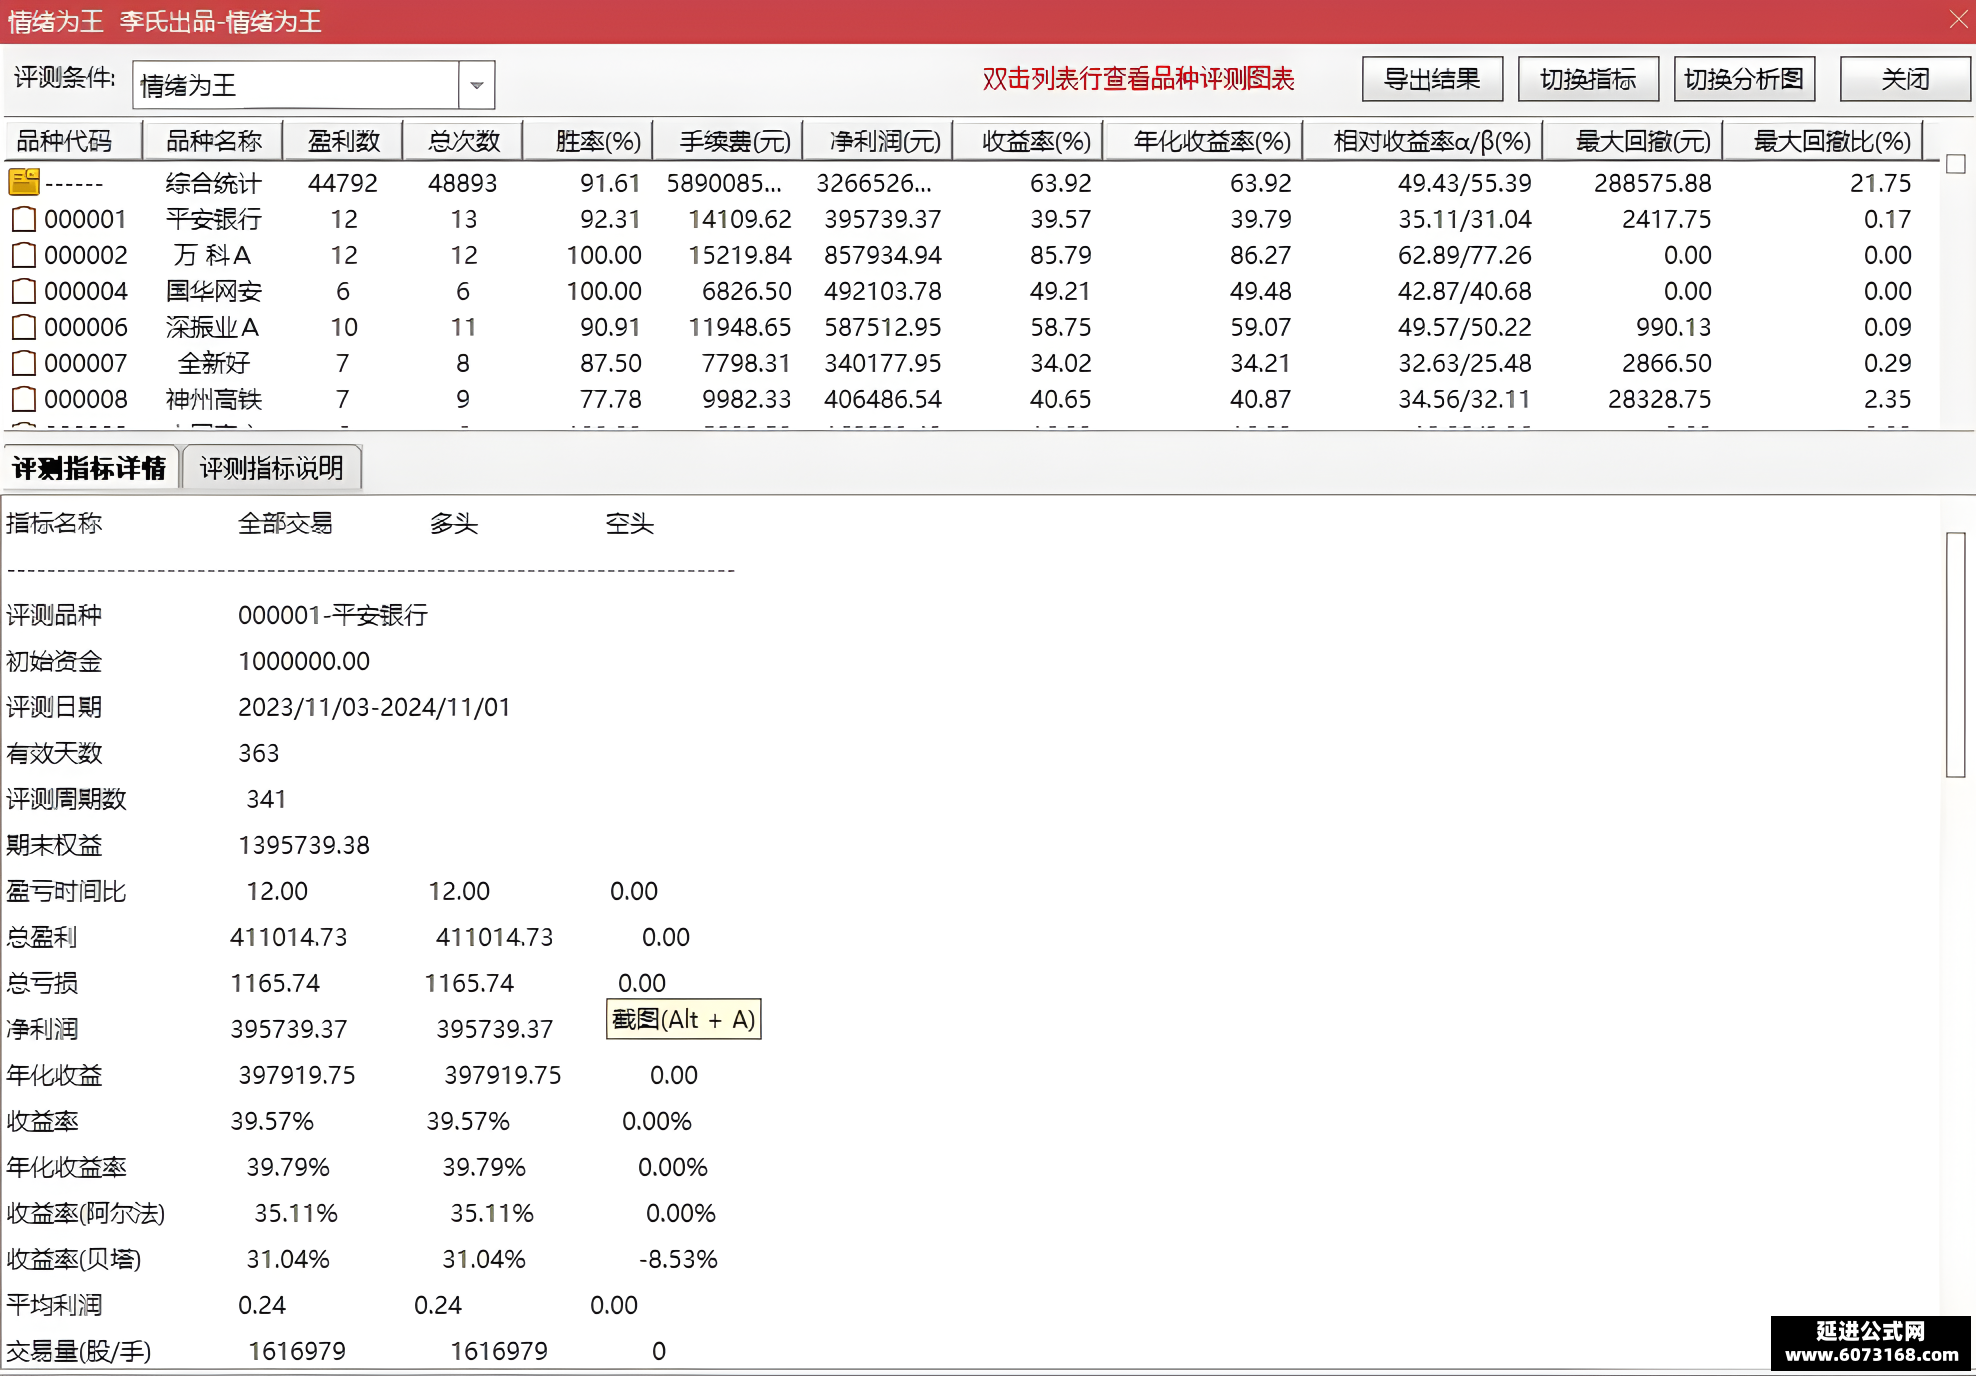The width and height of the screenshot is (1976, 1376).
Task: Click the details panel vertical scrollbar thumb
Action: [x=1956, y=654]
